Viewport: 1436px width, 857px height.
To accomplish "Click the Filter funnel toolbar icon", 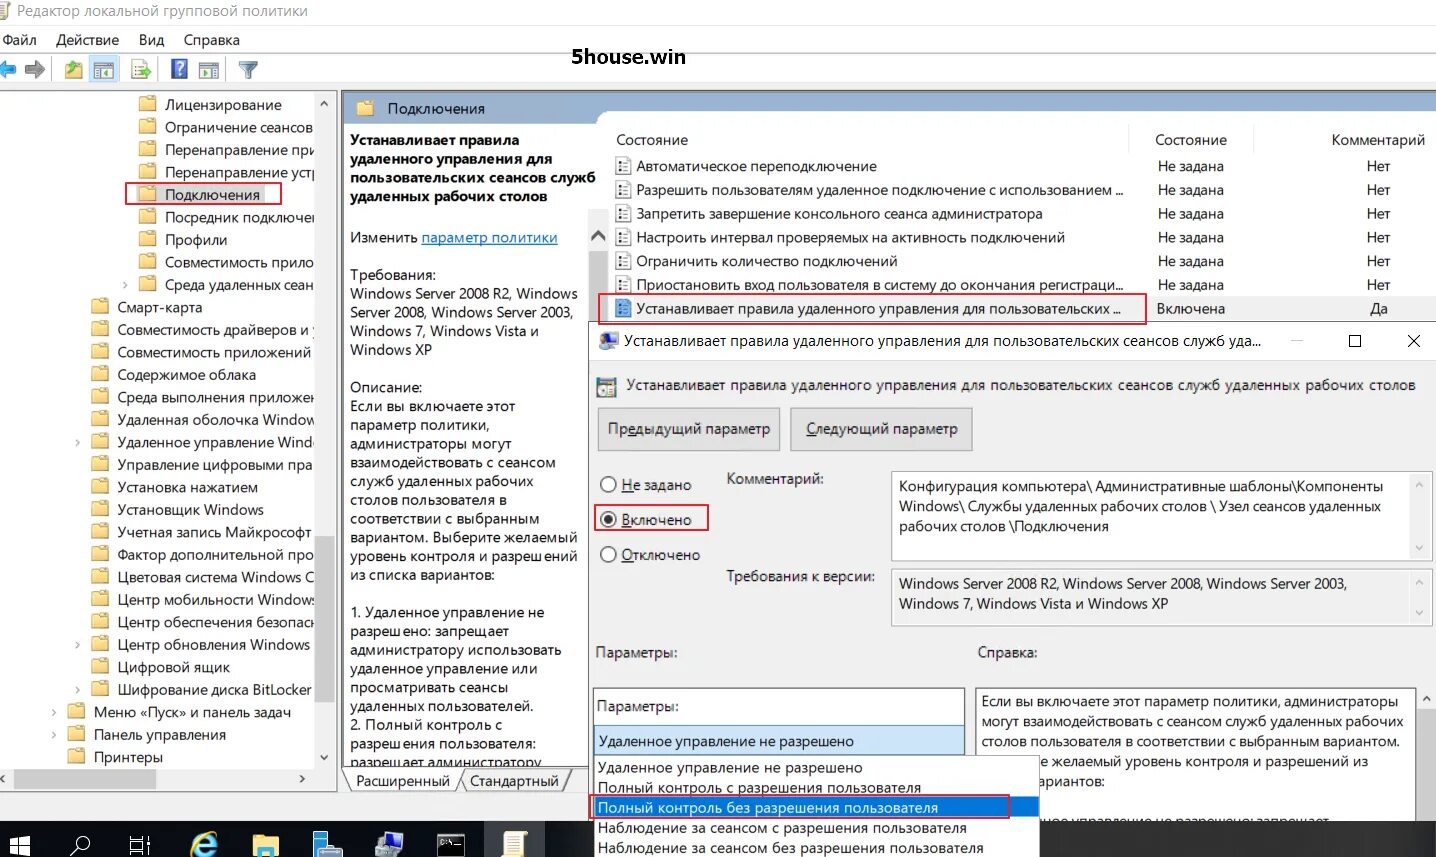I will point(249,69).
